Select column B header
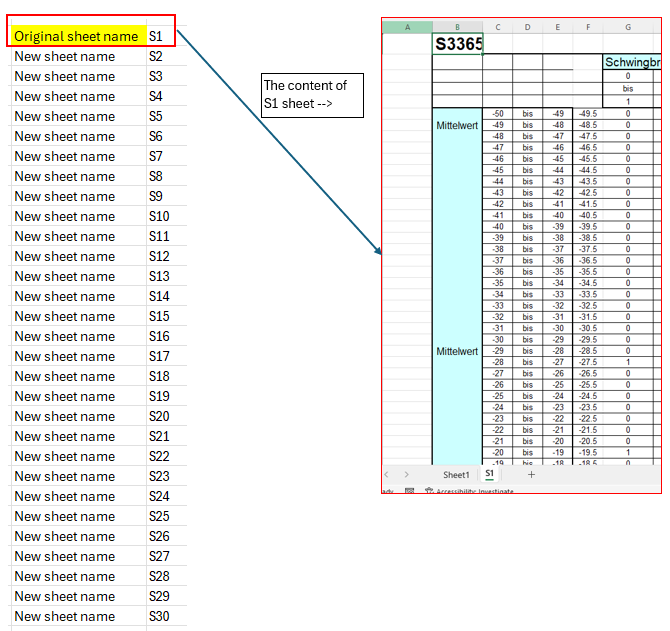The height and width of the screenshot is (631, 670). point(457,27)
